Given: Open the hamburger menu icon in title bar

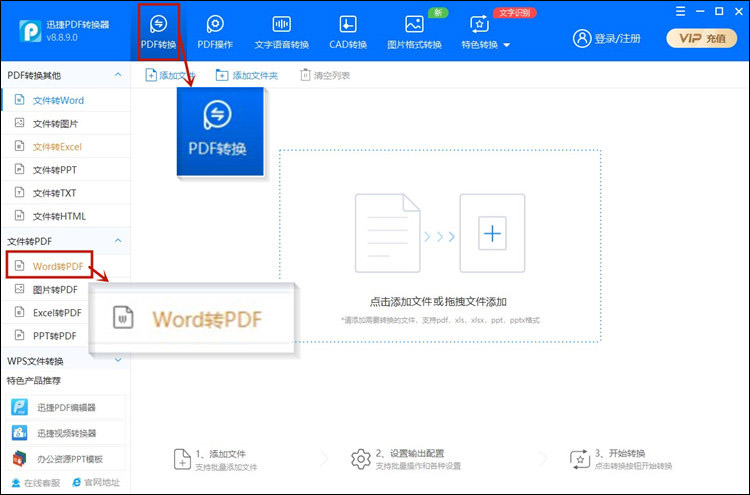Looking at the screenshot, I should [680, 11].
